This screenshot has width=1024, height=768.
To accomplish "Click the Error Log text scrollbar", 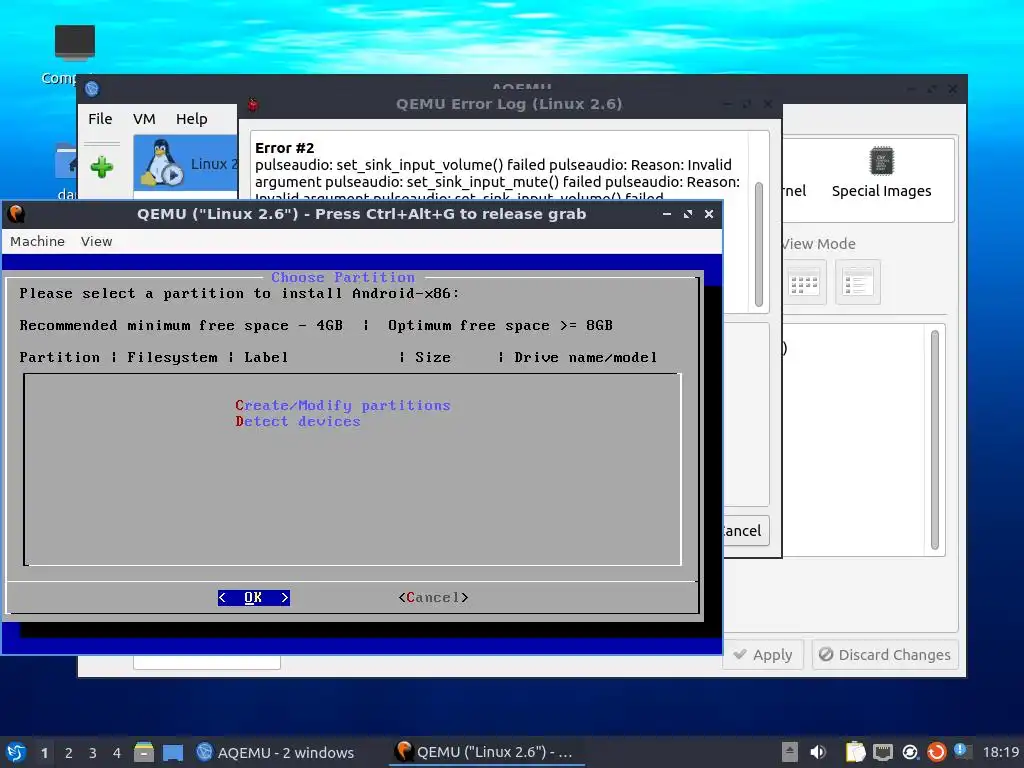I will [759, 244].
